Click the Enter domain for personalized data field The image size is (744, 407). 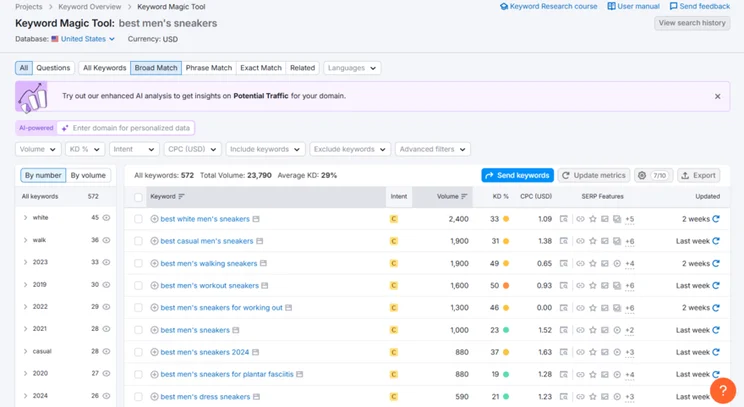point(126,128)
